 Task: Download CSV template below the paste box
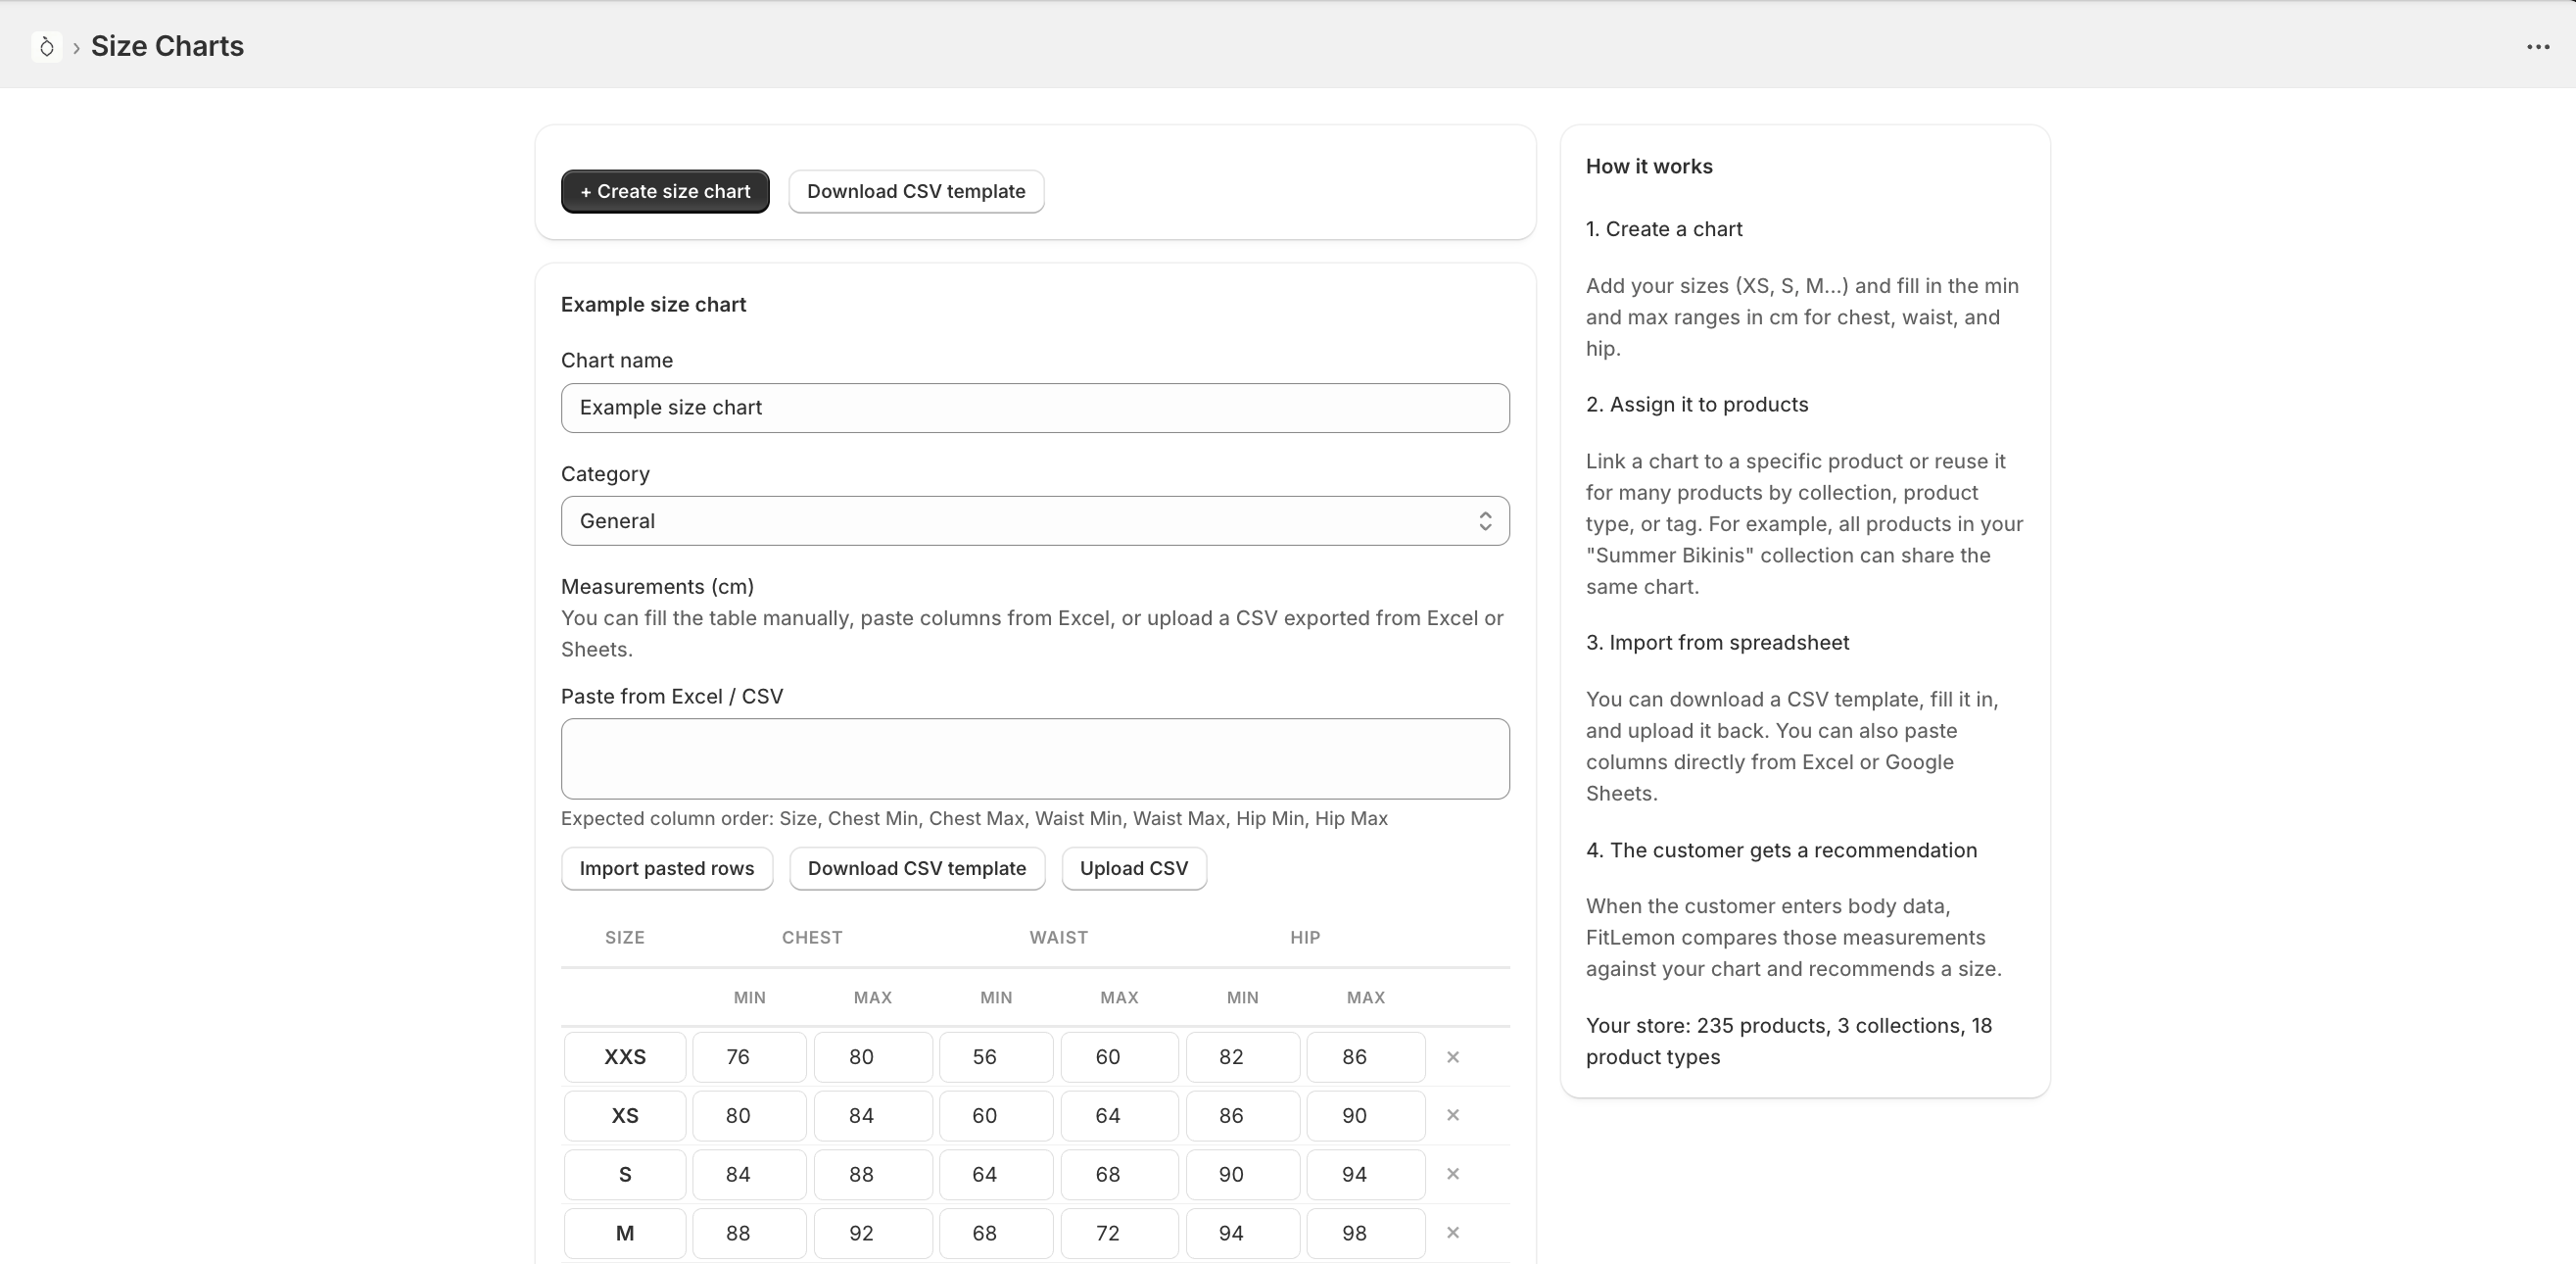[917, 868]
